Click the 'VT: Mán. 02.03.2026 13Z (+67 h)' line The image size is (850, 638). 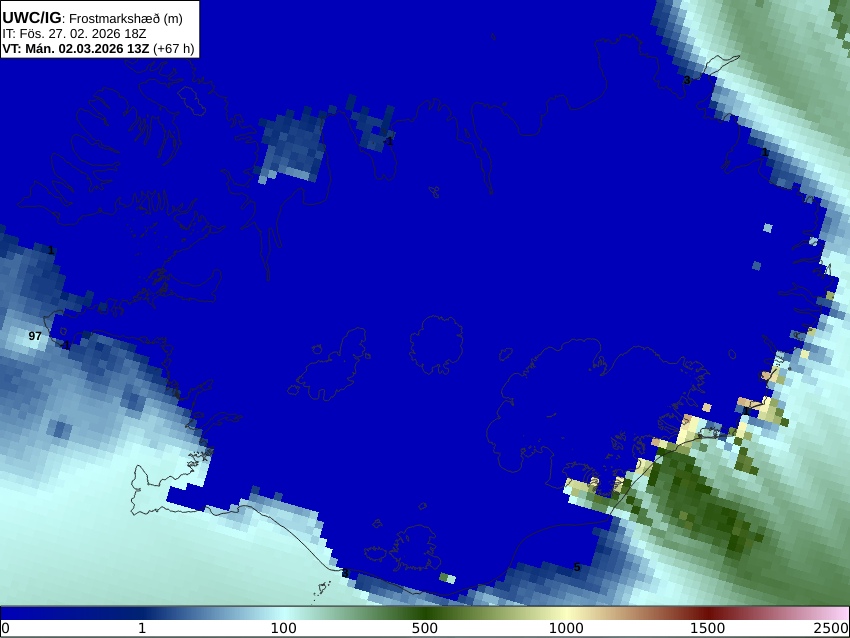pyautogui.click(x=98, y=48)
